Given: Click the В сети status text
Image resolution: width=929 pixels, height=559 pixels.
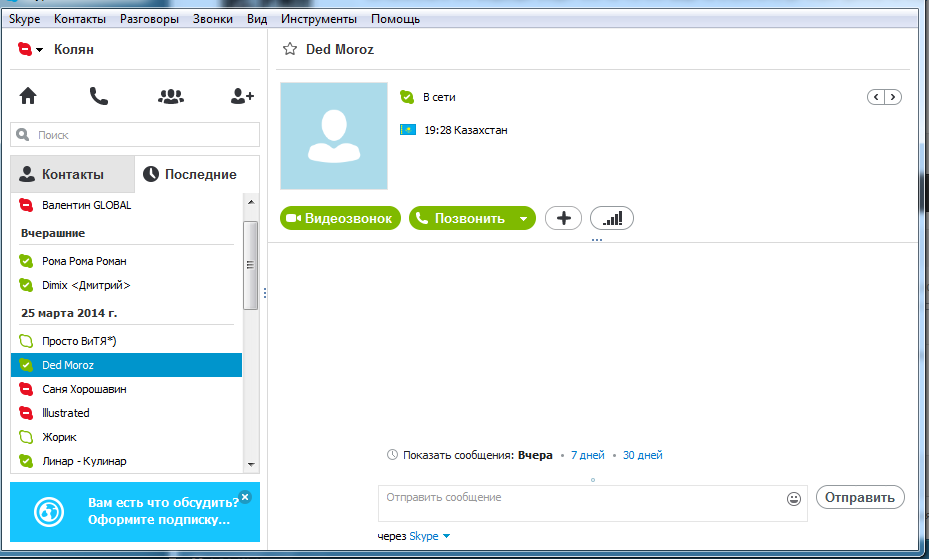Looking at the screenshot, I should coord(439,97).
